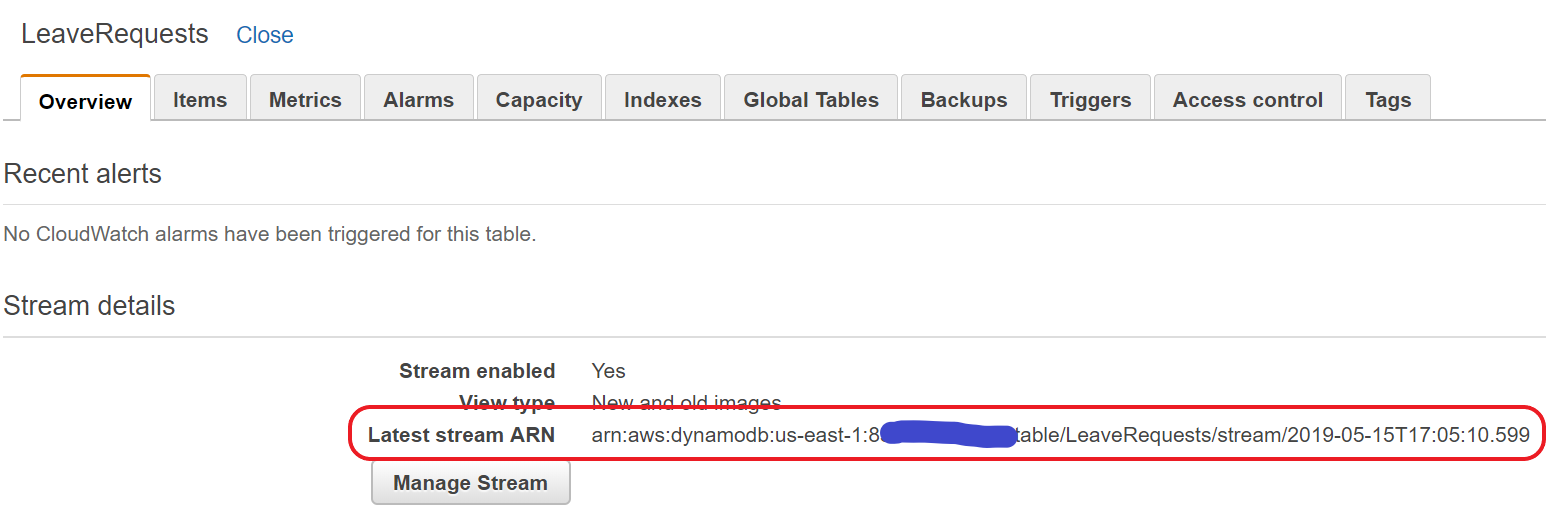Select the Alarms tab

click(x=419, y=99)
